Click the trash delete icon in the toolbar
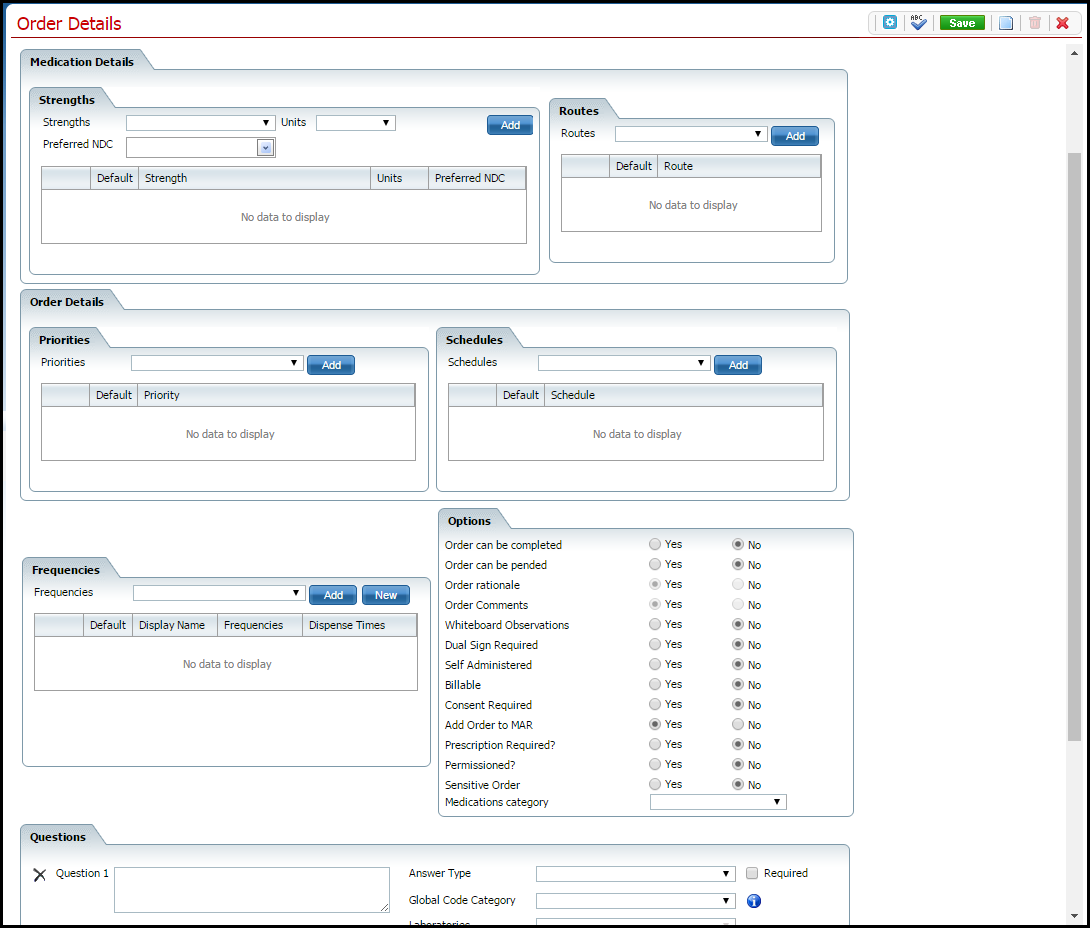 (x=1034, y=22)
